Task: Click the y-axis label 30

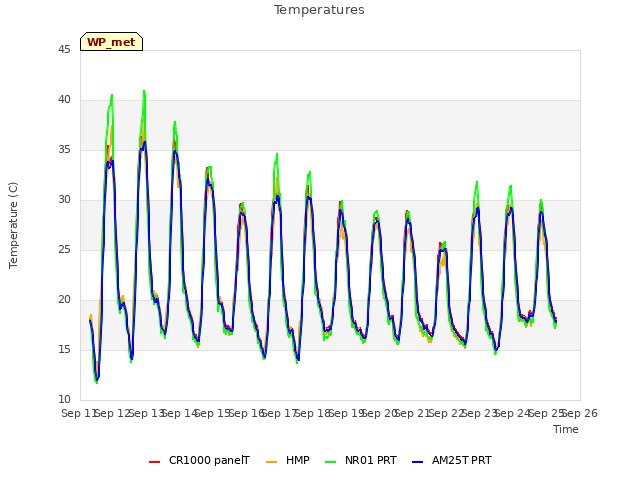Action: 64,200
